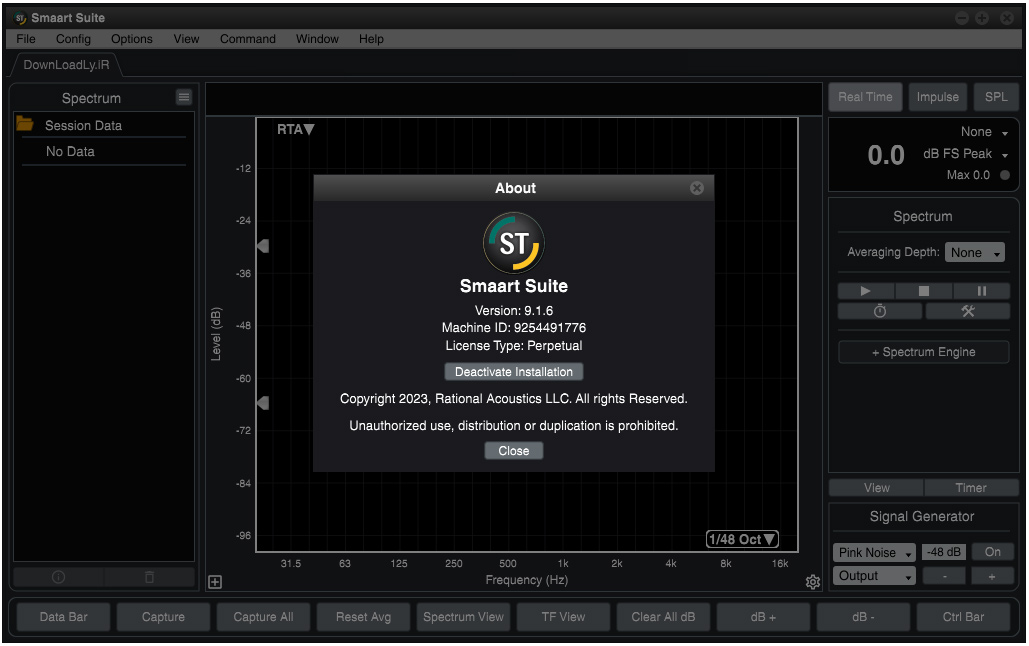This screenshot has height=646, width=1029.
Task: Click the Version: 9.1.6 text
Action: (x=514, y=311)
